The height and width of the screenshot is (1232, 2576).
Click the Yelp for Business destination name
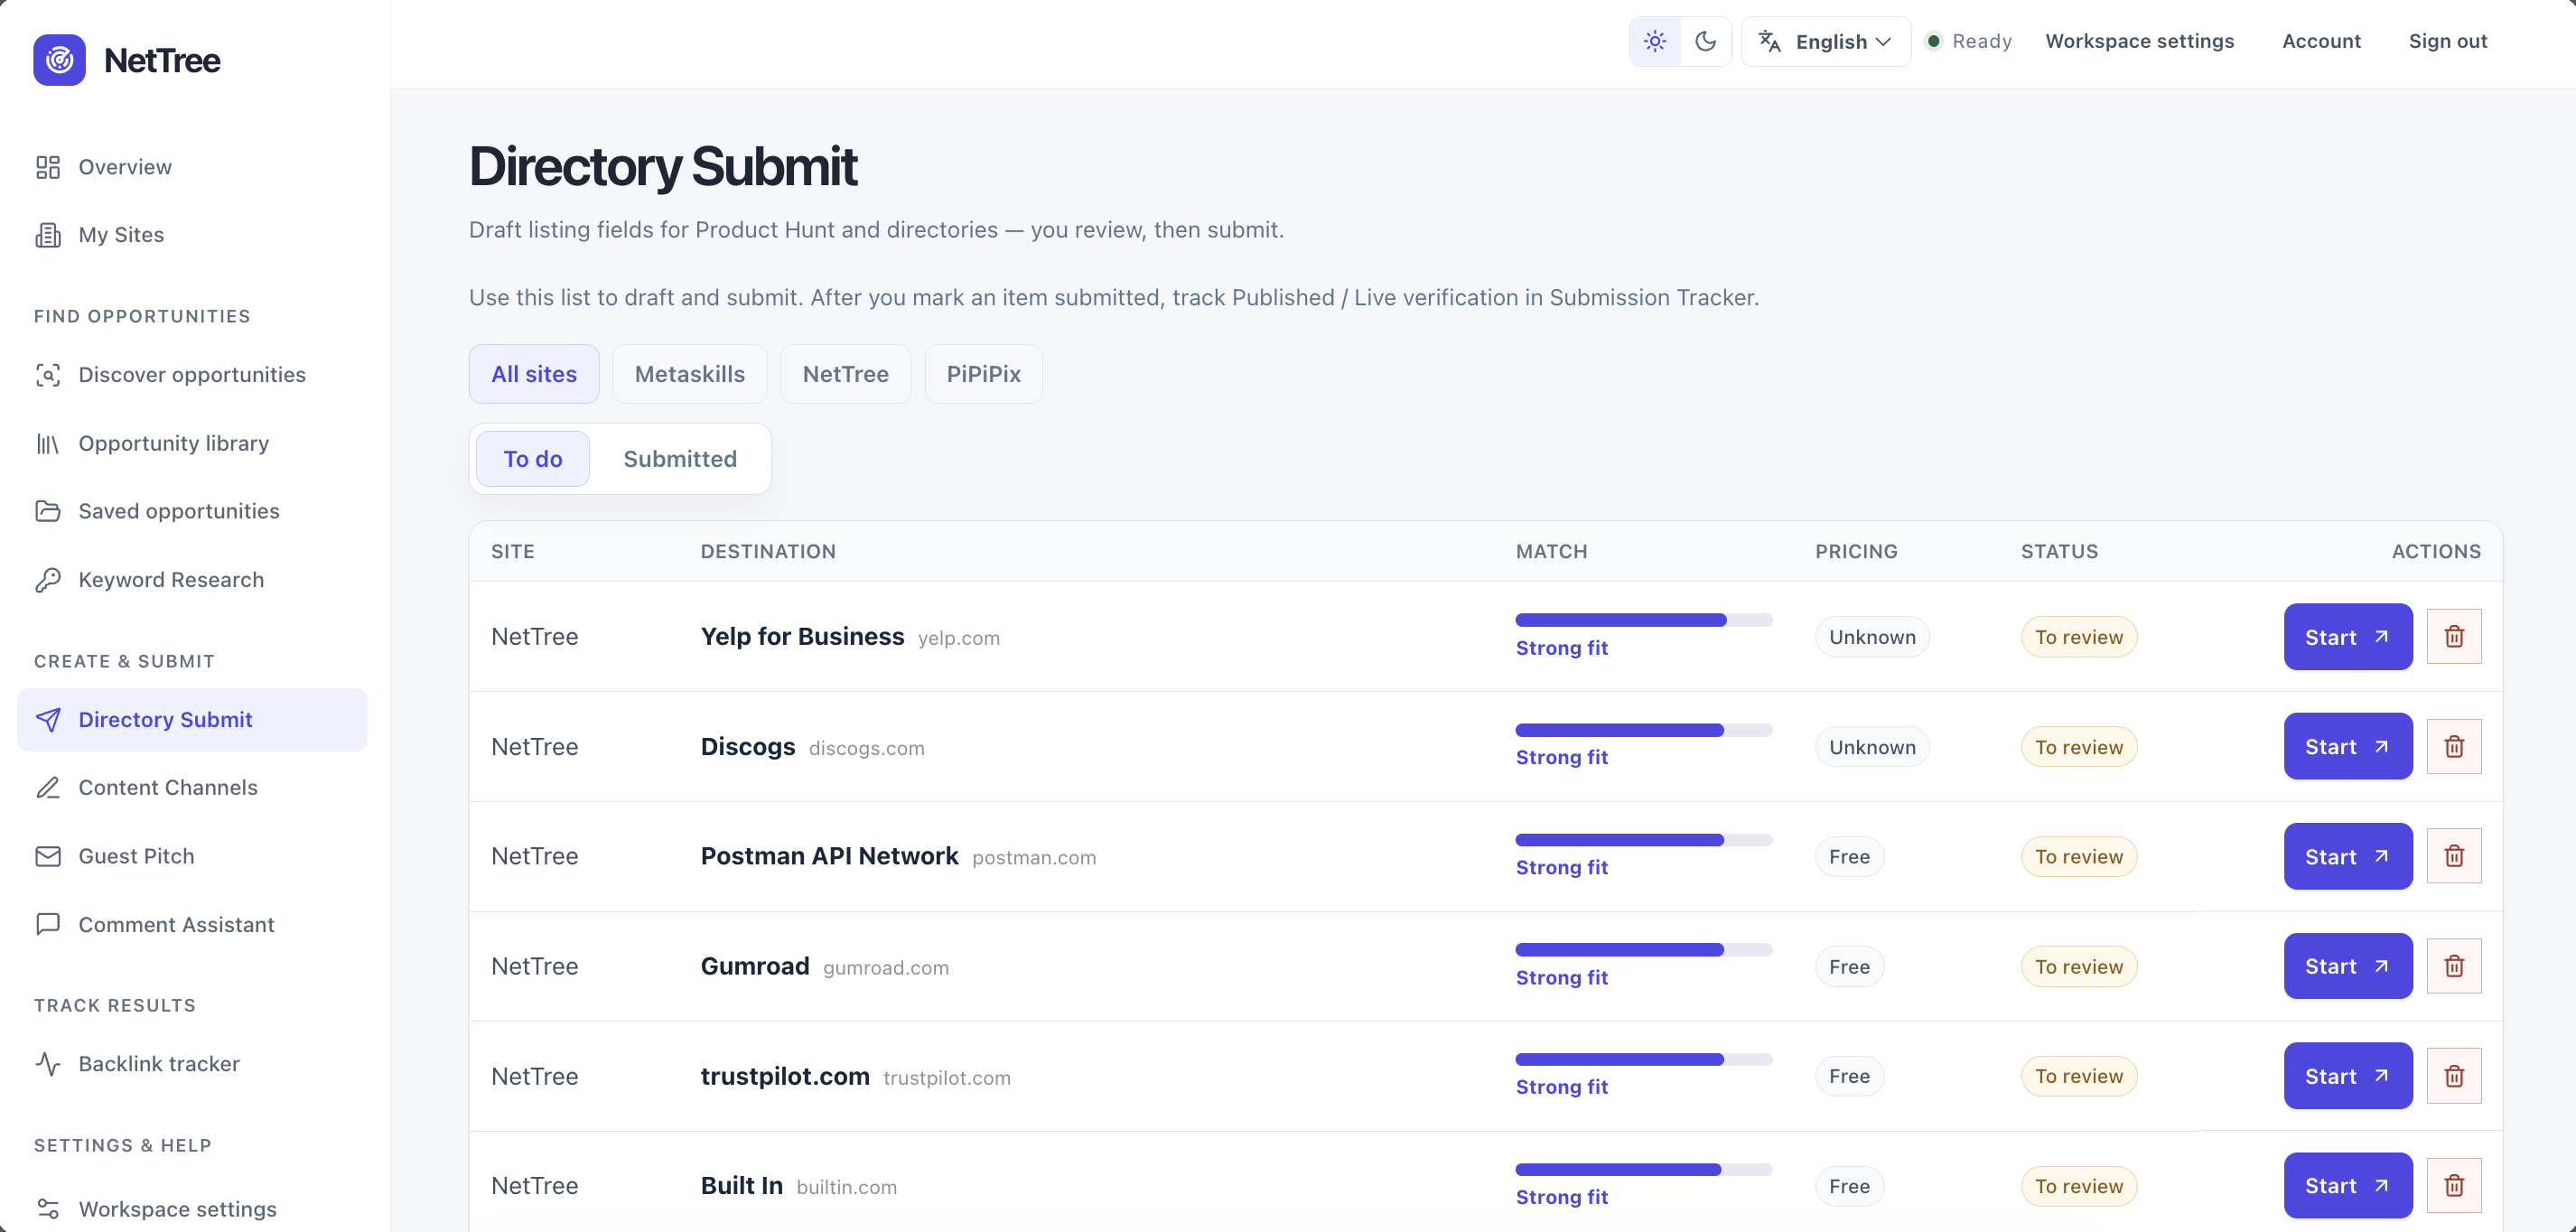tap(802, 637)
